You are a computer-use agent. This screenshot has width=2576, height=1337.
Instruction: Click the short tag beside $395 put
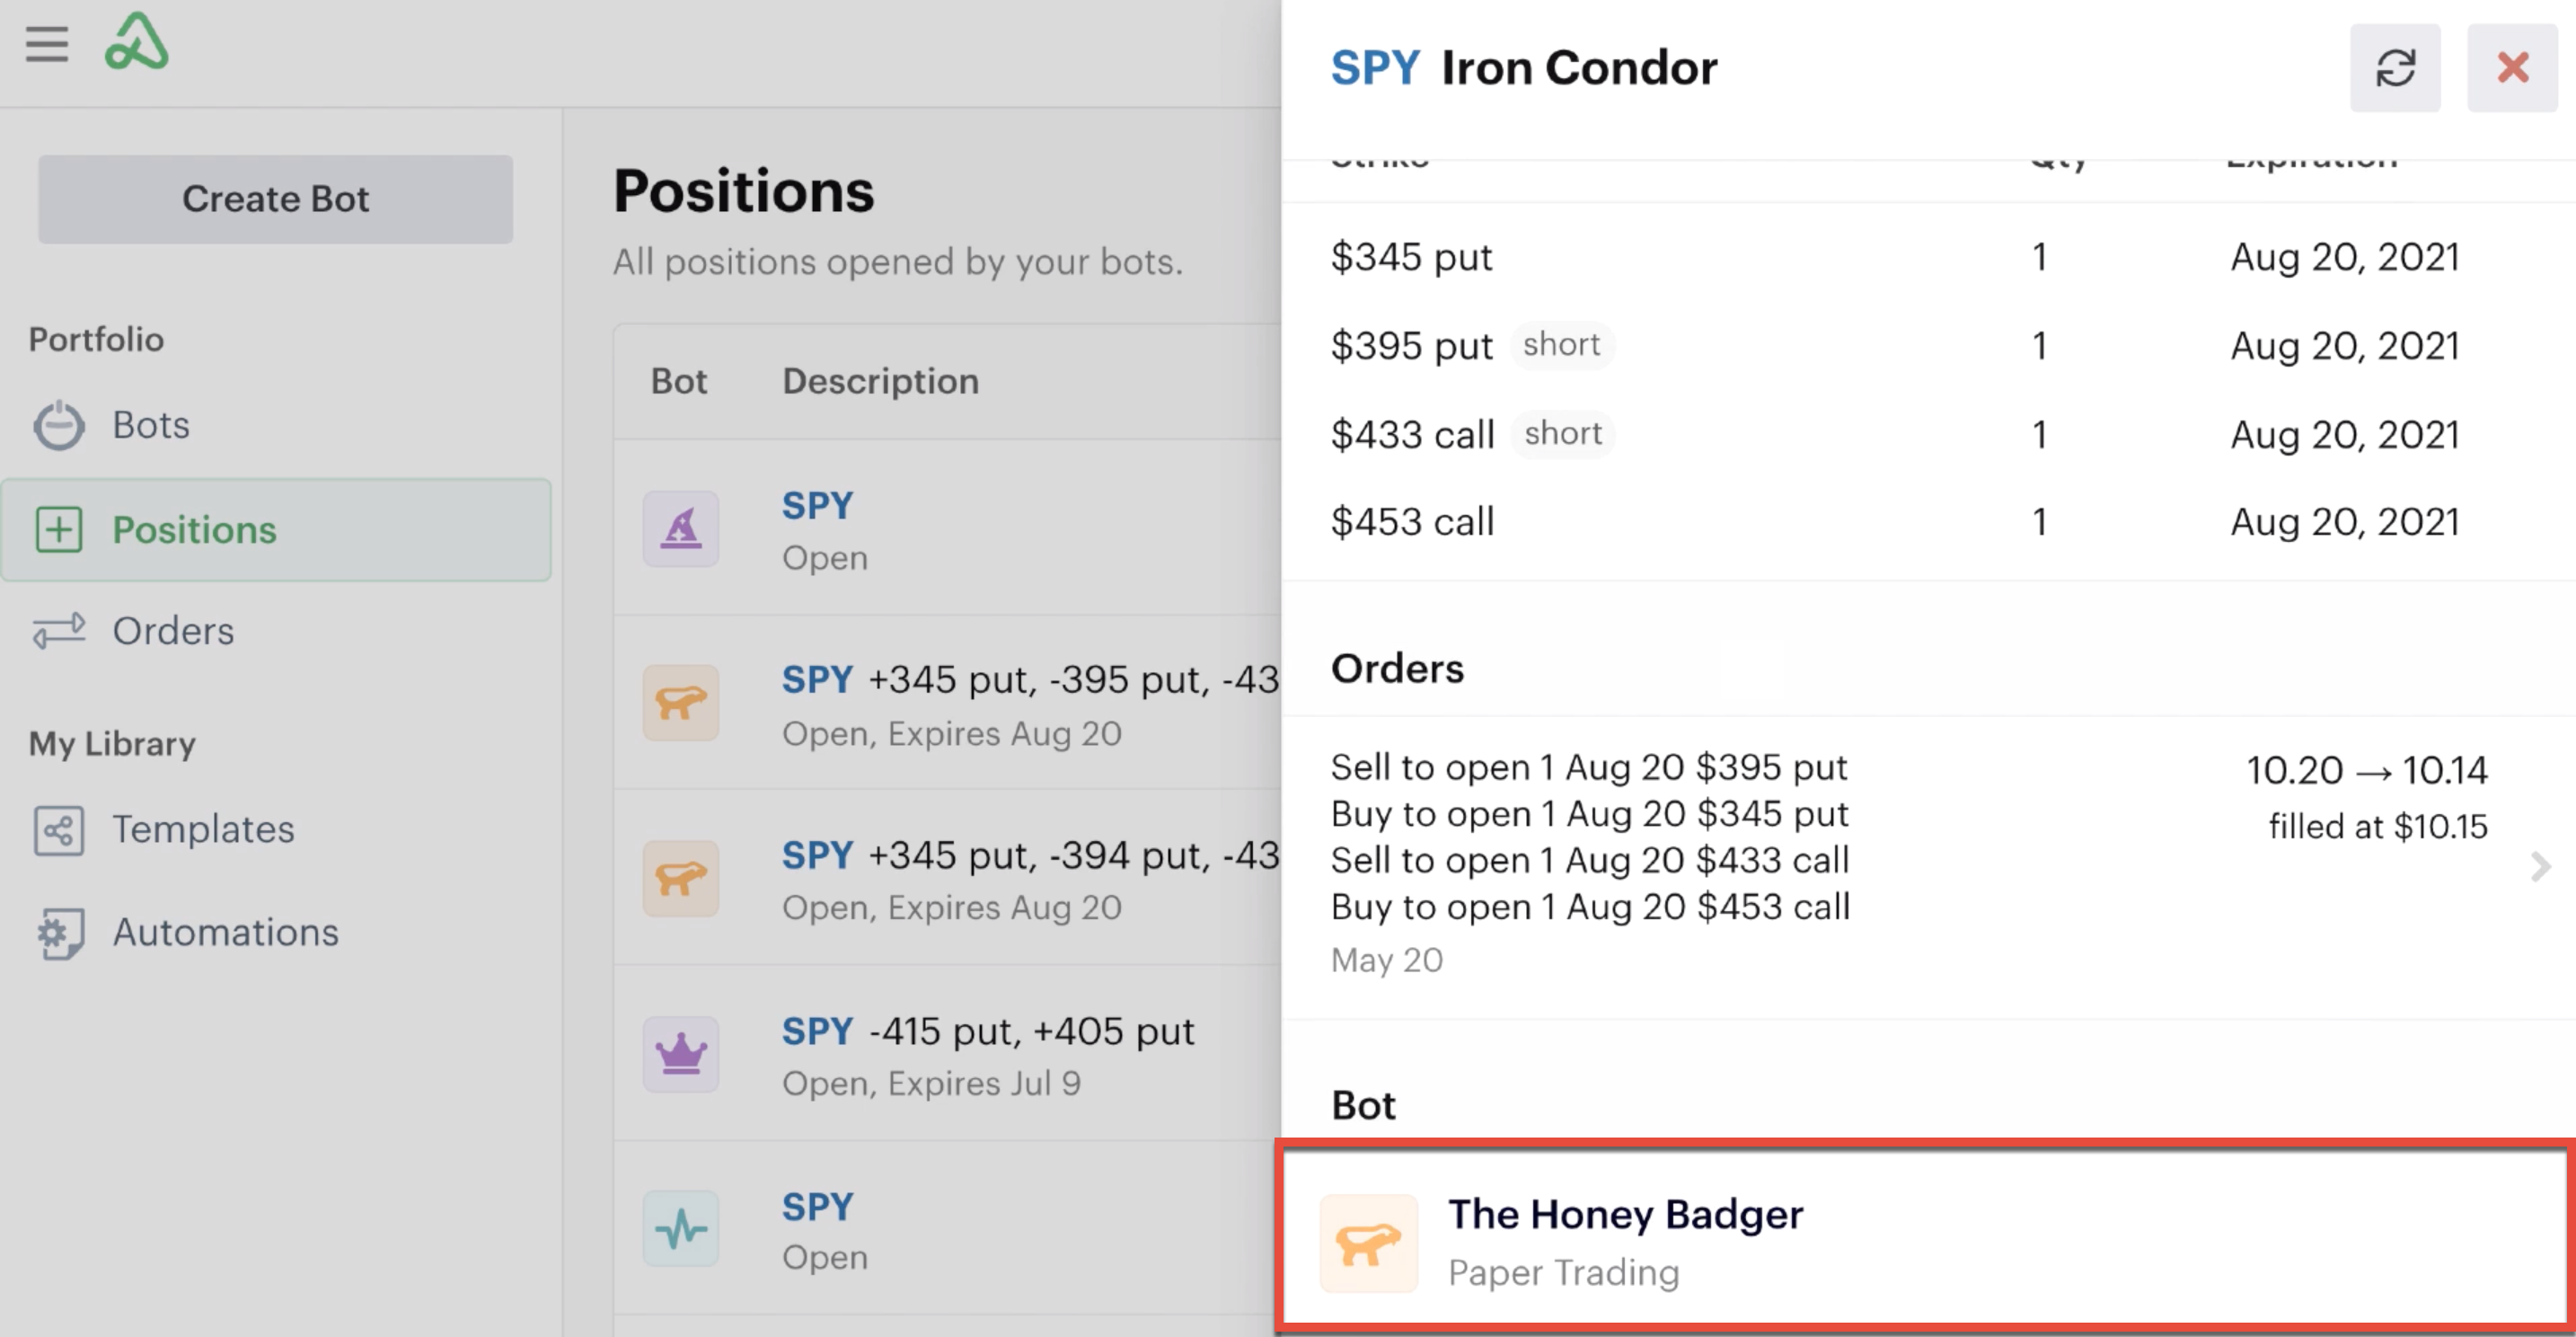(x=1561, y=345)
